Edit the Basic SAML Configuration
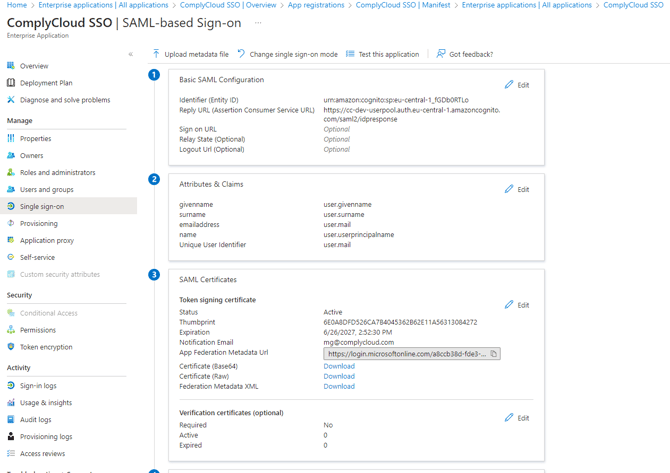670x473 pixels. click(517, 85)
